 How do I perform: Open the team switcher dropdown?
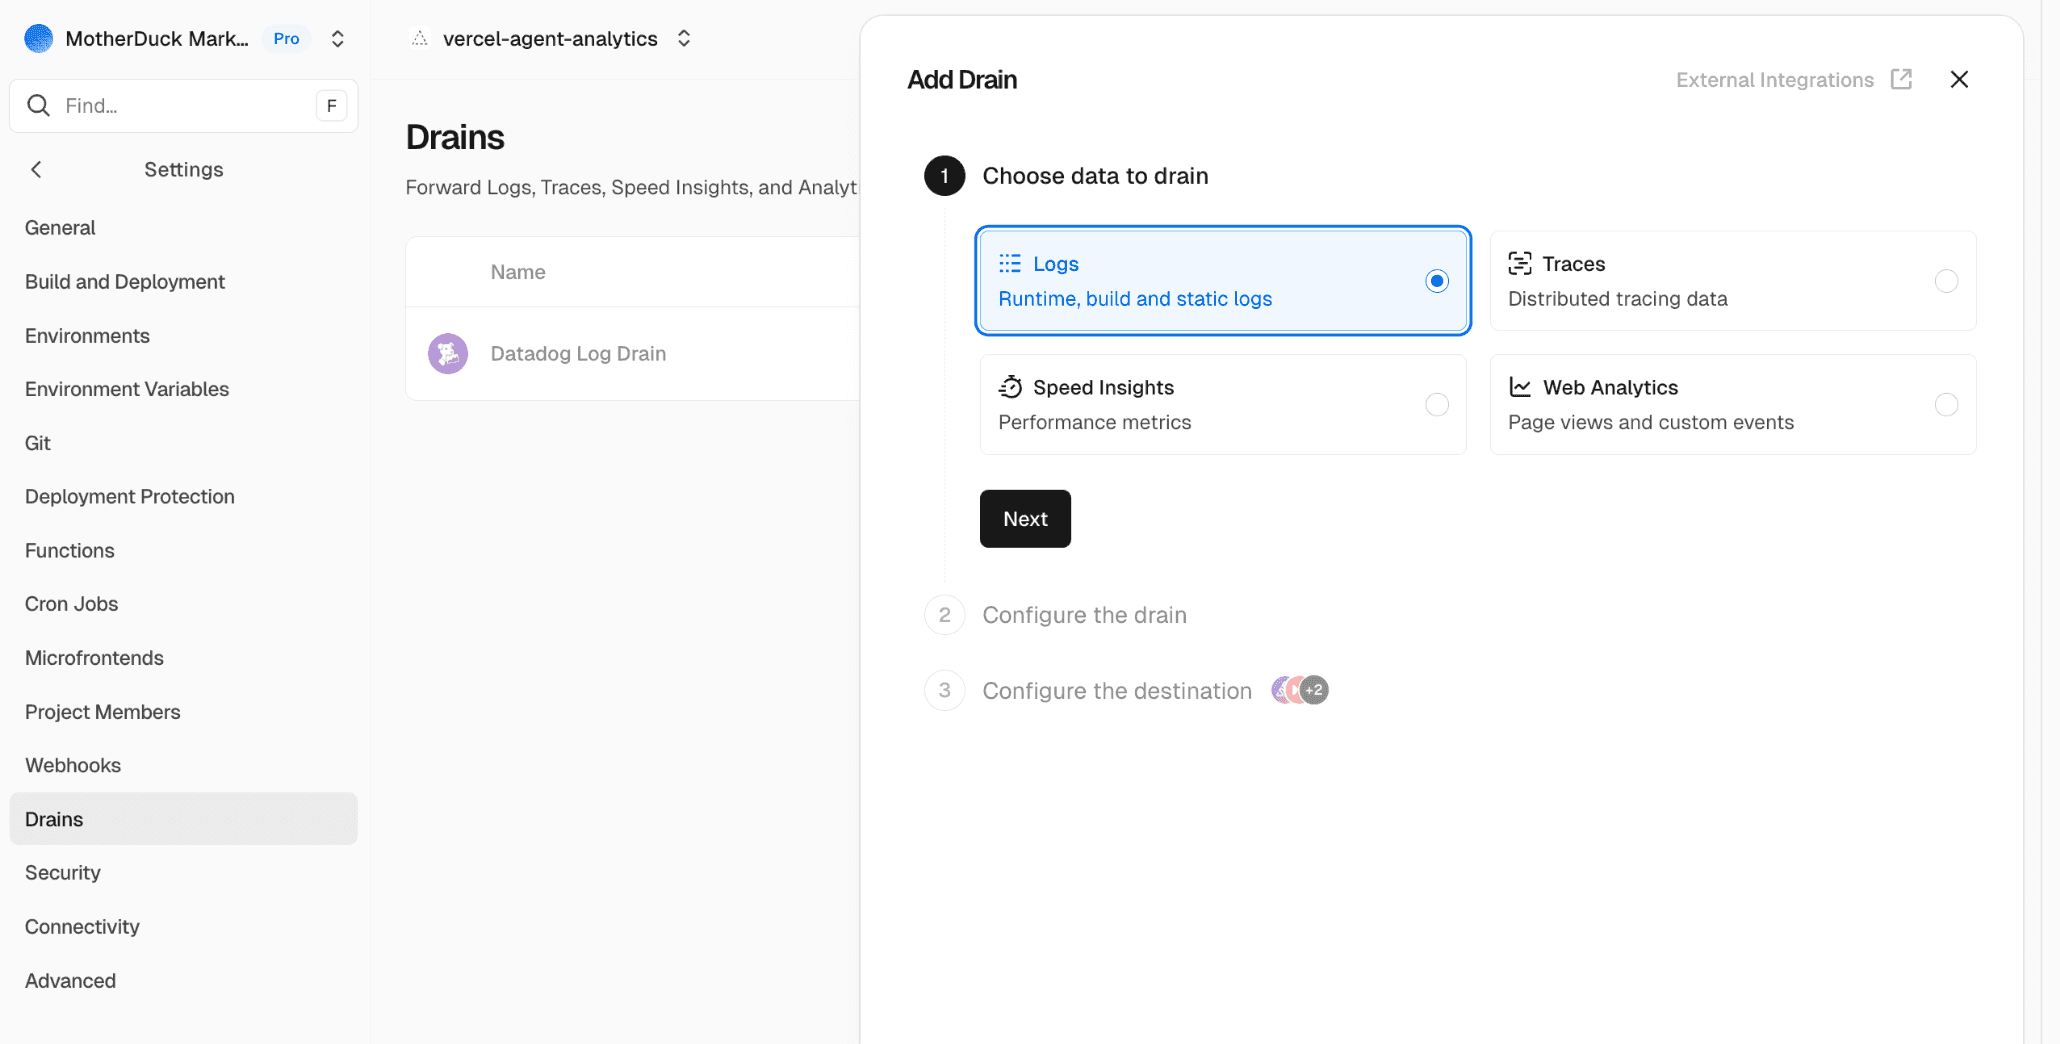(x=338, y=39)
